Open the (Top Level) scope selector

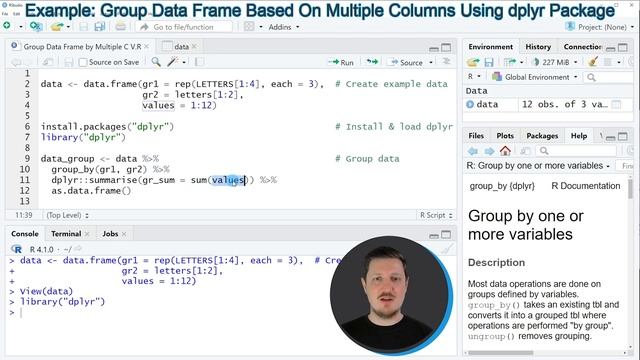67,215
